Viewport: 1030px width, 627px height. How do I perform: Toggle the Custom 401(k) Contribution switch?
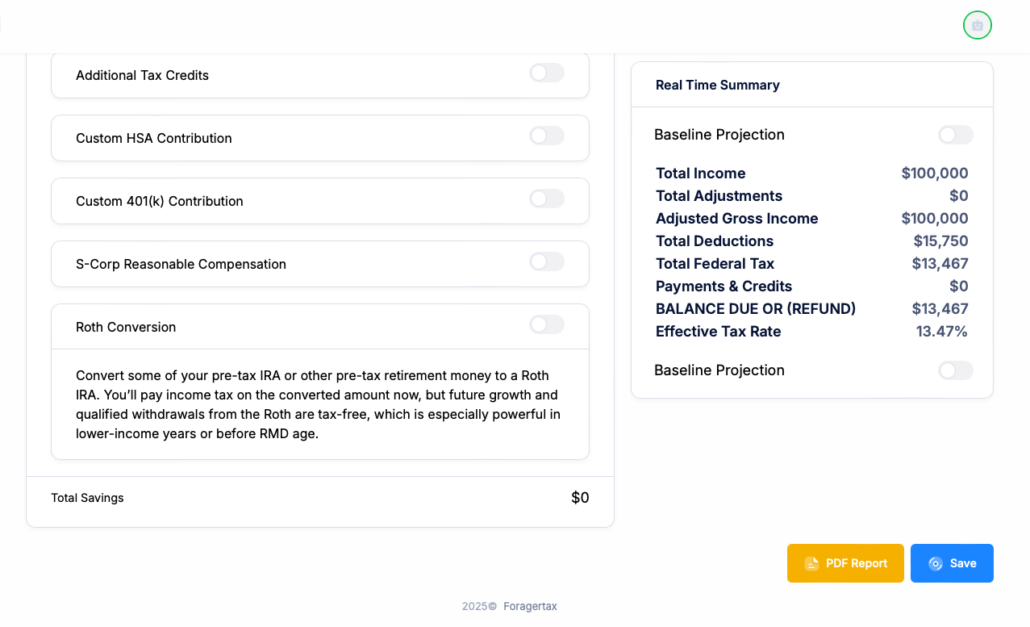547,199
